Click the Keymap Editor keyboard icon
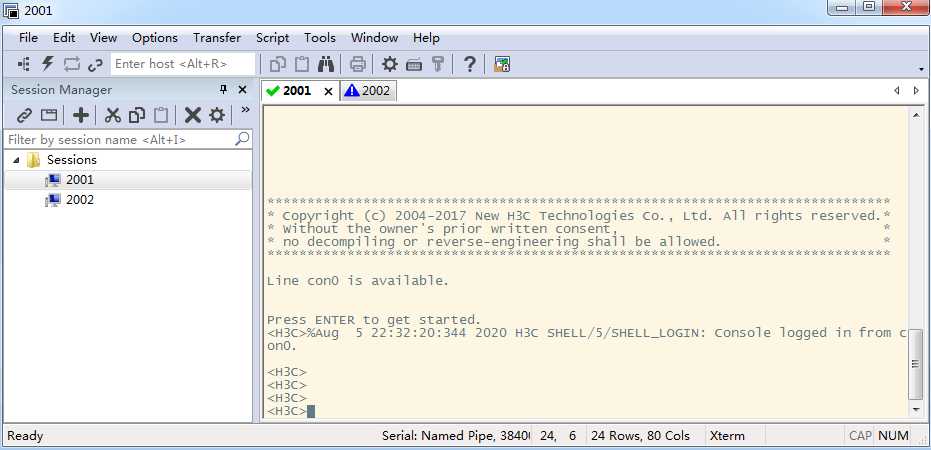Image resolution: width=931 pixels, height=450 pixels. click(x=414, y=65)
